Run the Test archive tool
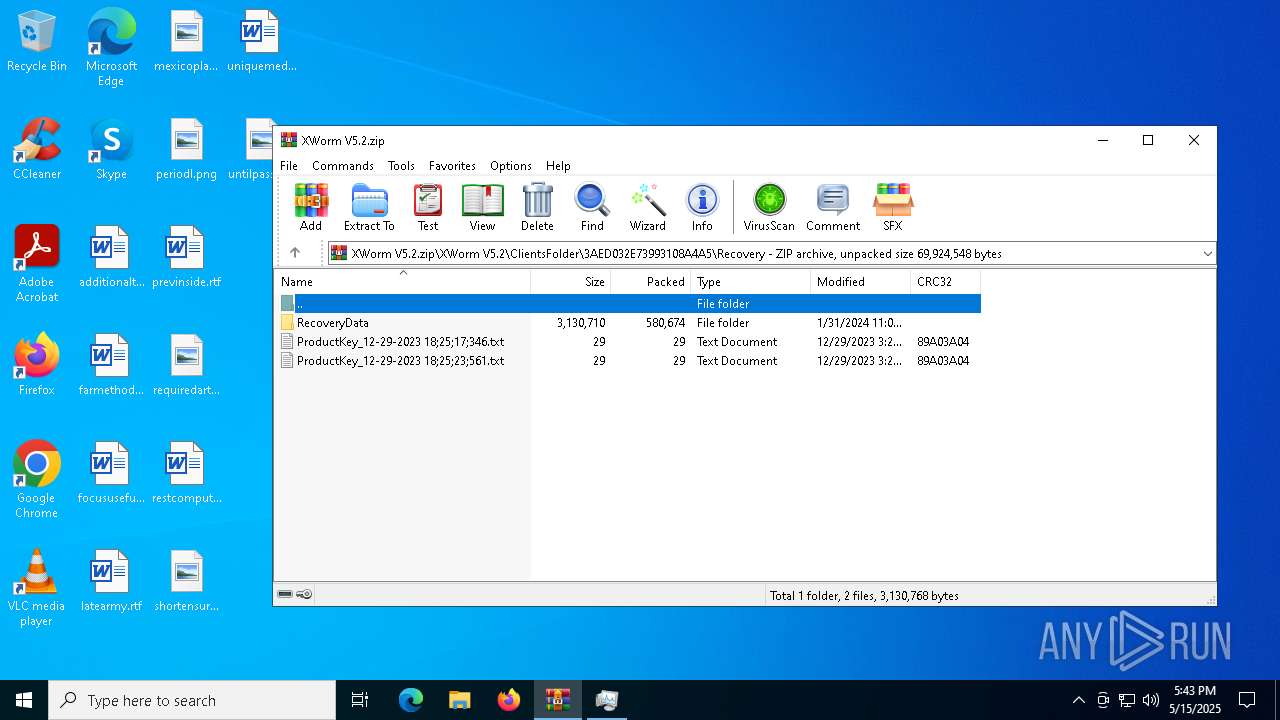This screenshot has width=1280, height=720. click(428, 207)
